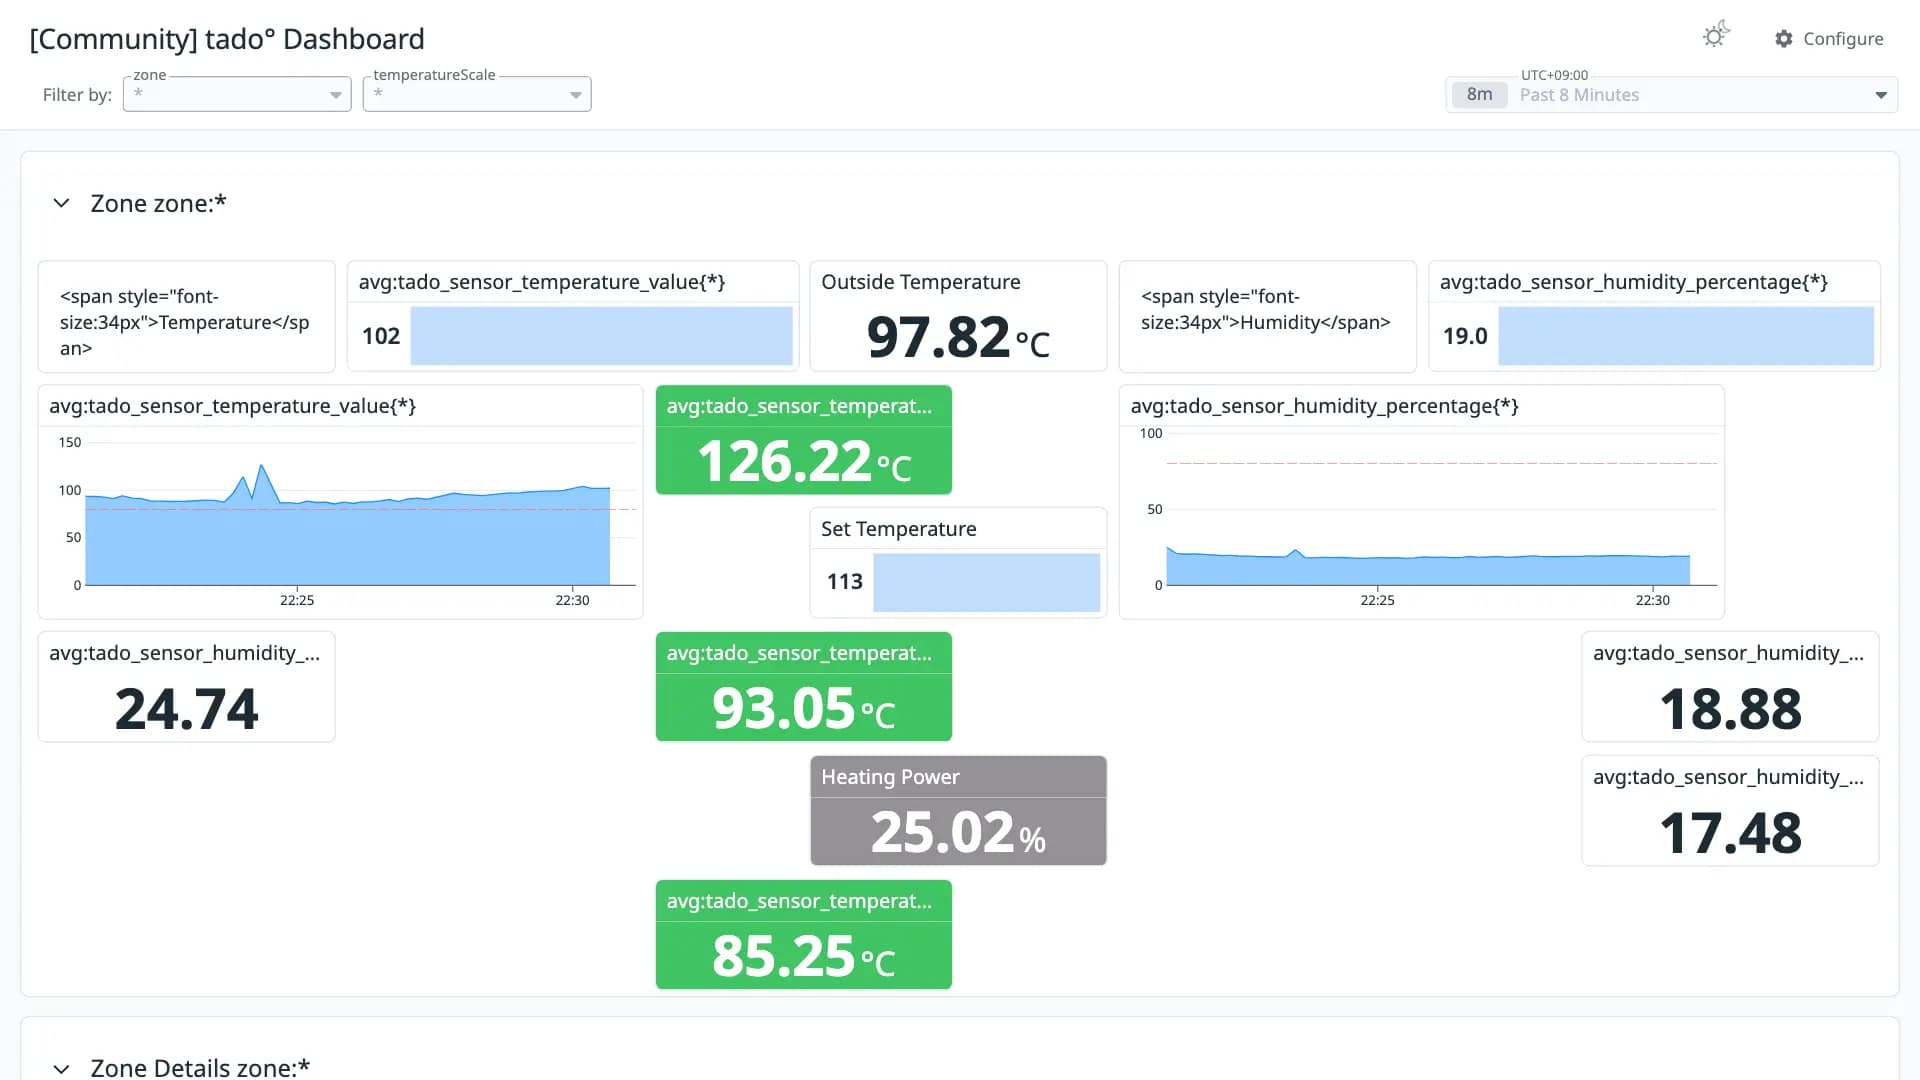Click the 8m time range badge

[1479, 95]
